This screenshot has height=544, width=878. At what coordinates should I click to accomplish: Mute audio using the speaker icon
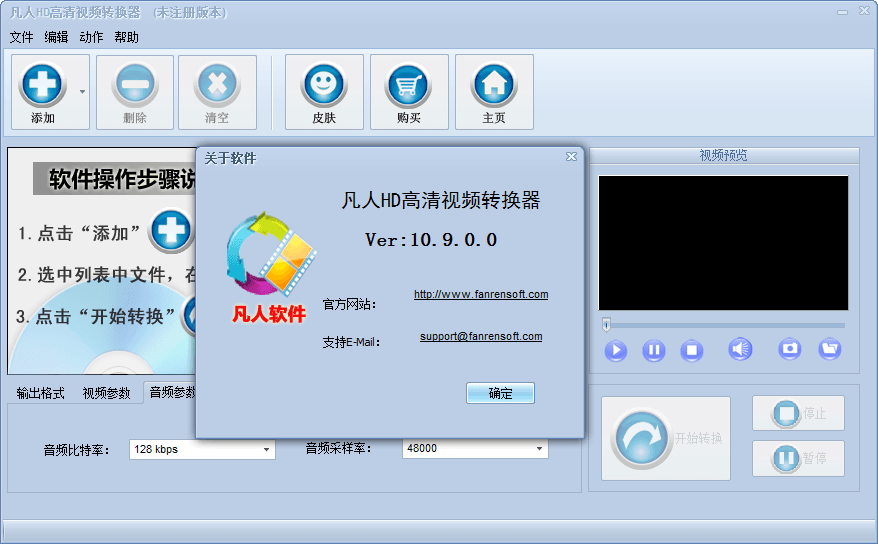coord(739,349)
